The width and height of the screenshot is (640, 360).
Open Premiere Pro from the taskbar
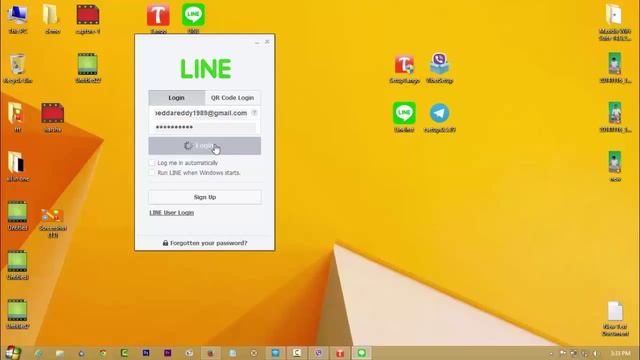(x=167, y=353)
